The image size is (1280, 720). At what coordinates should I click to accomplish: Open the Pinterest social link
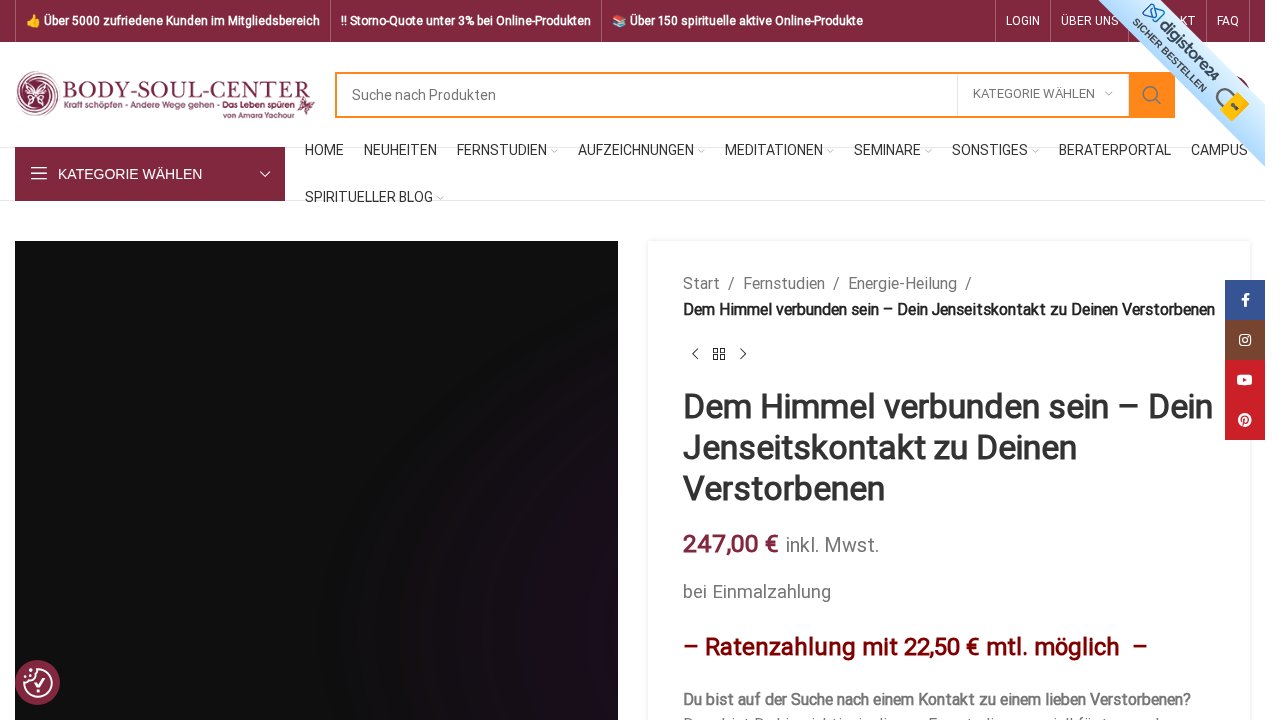click(1245, 420)
